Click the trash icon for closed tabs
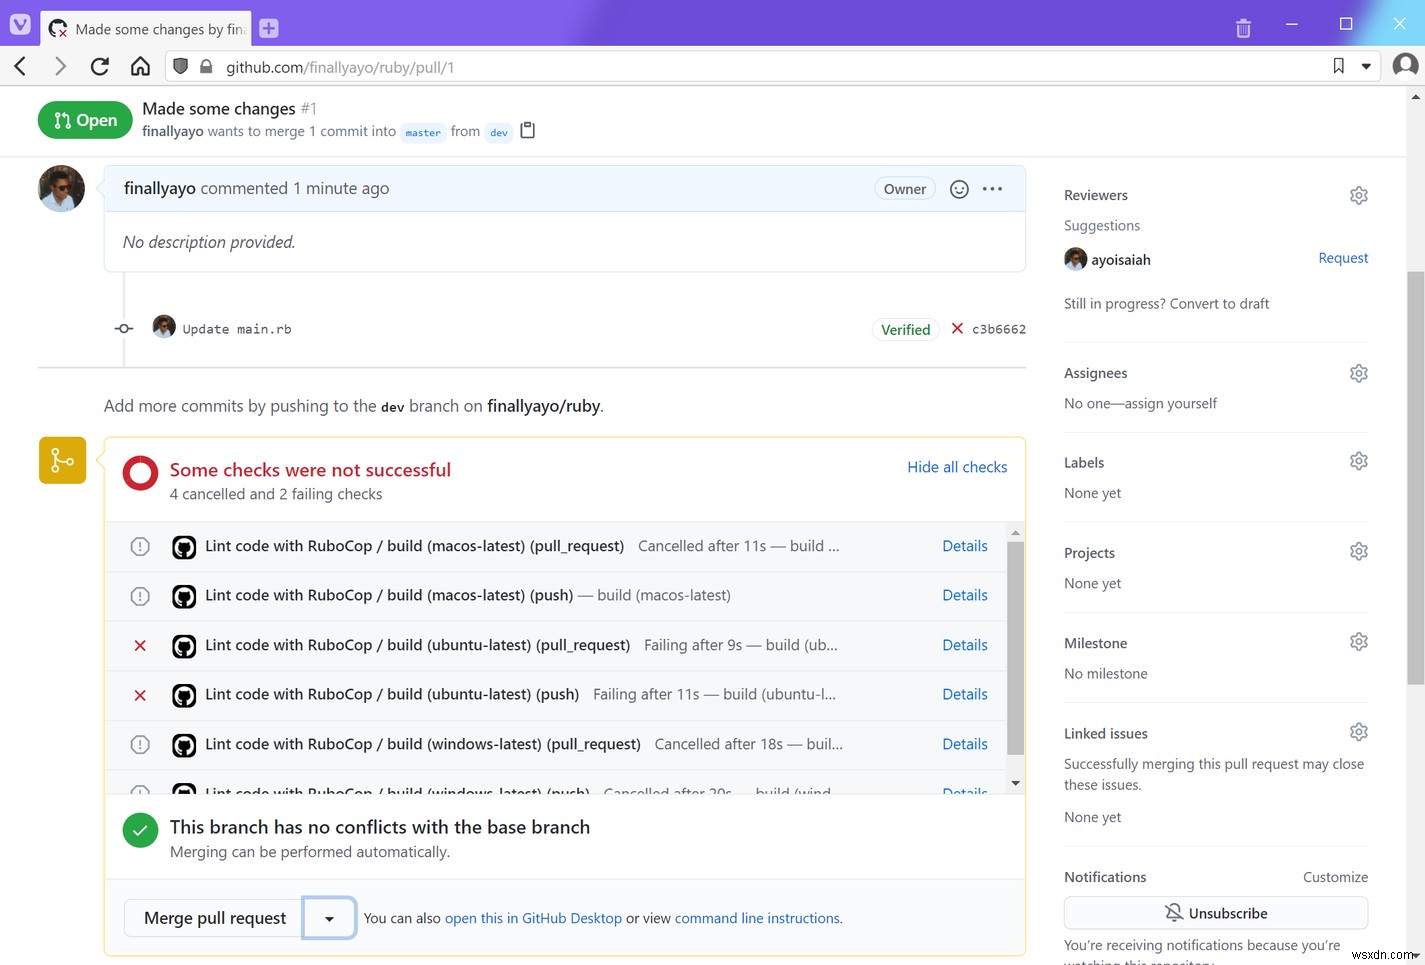Screen dimensions: 1425x965 (1243, 28)
